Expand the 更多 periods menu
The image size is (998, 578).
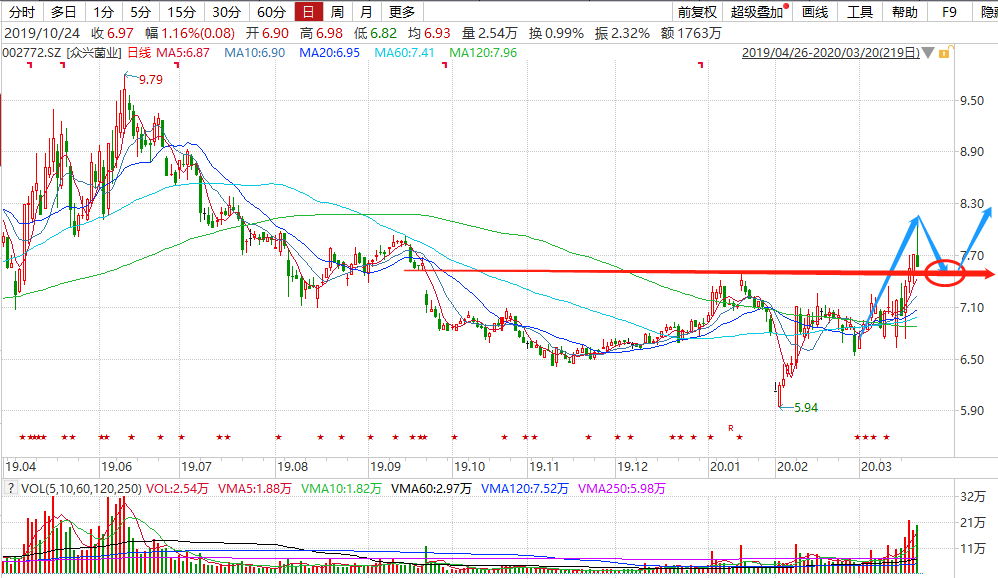[402, 12]
